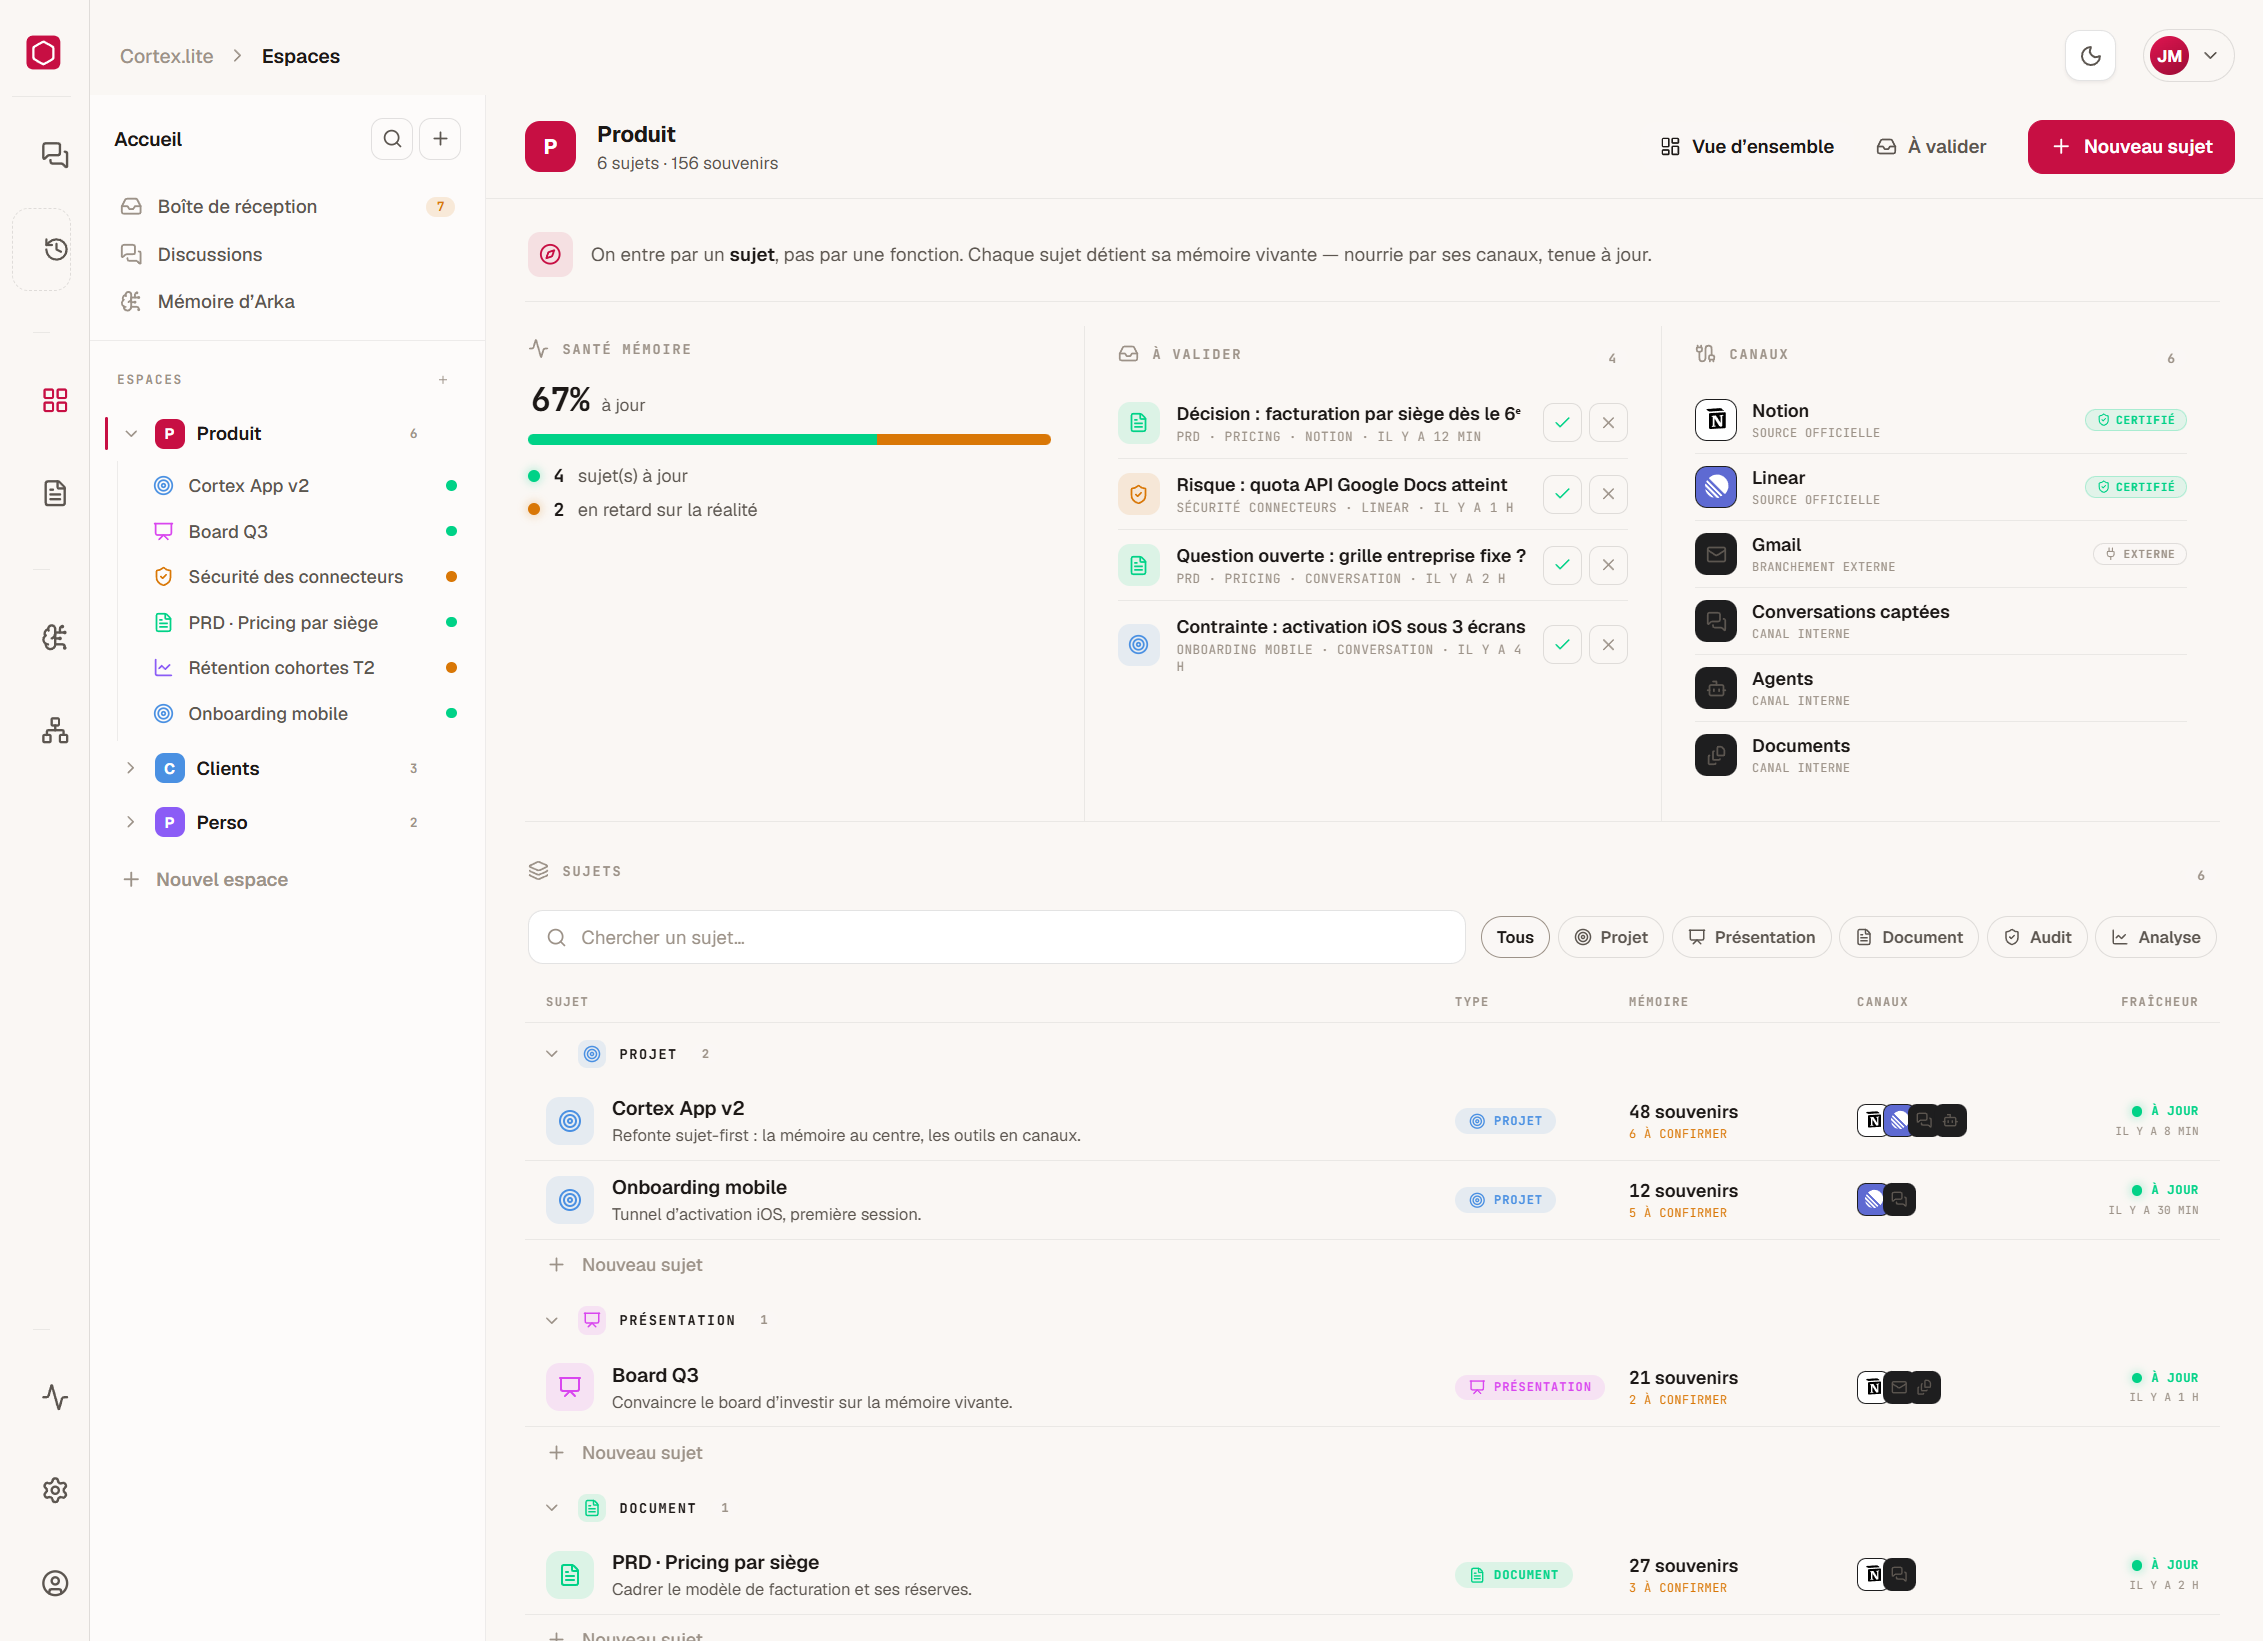Image resolution: width=2263 pixels, height=1641 pixels.
Task: Open the documents icon in left rail
Action: click(55, 493)
